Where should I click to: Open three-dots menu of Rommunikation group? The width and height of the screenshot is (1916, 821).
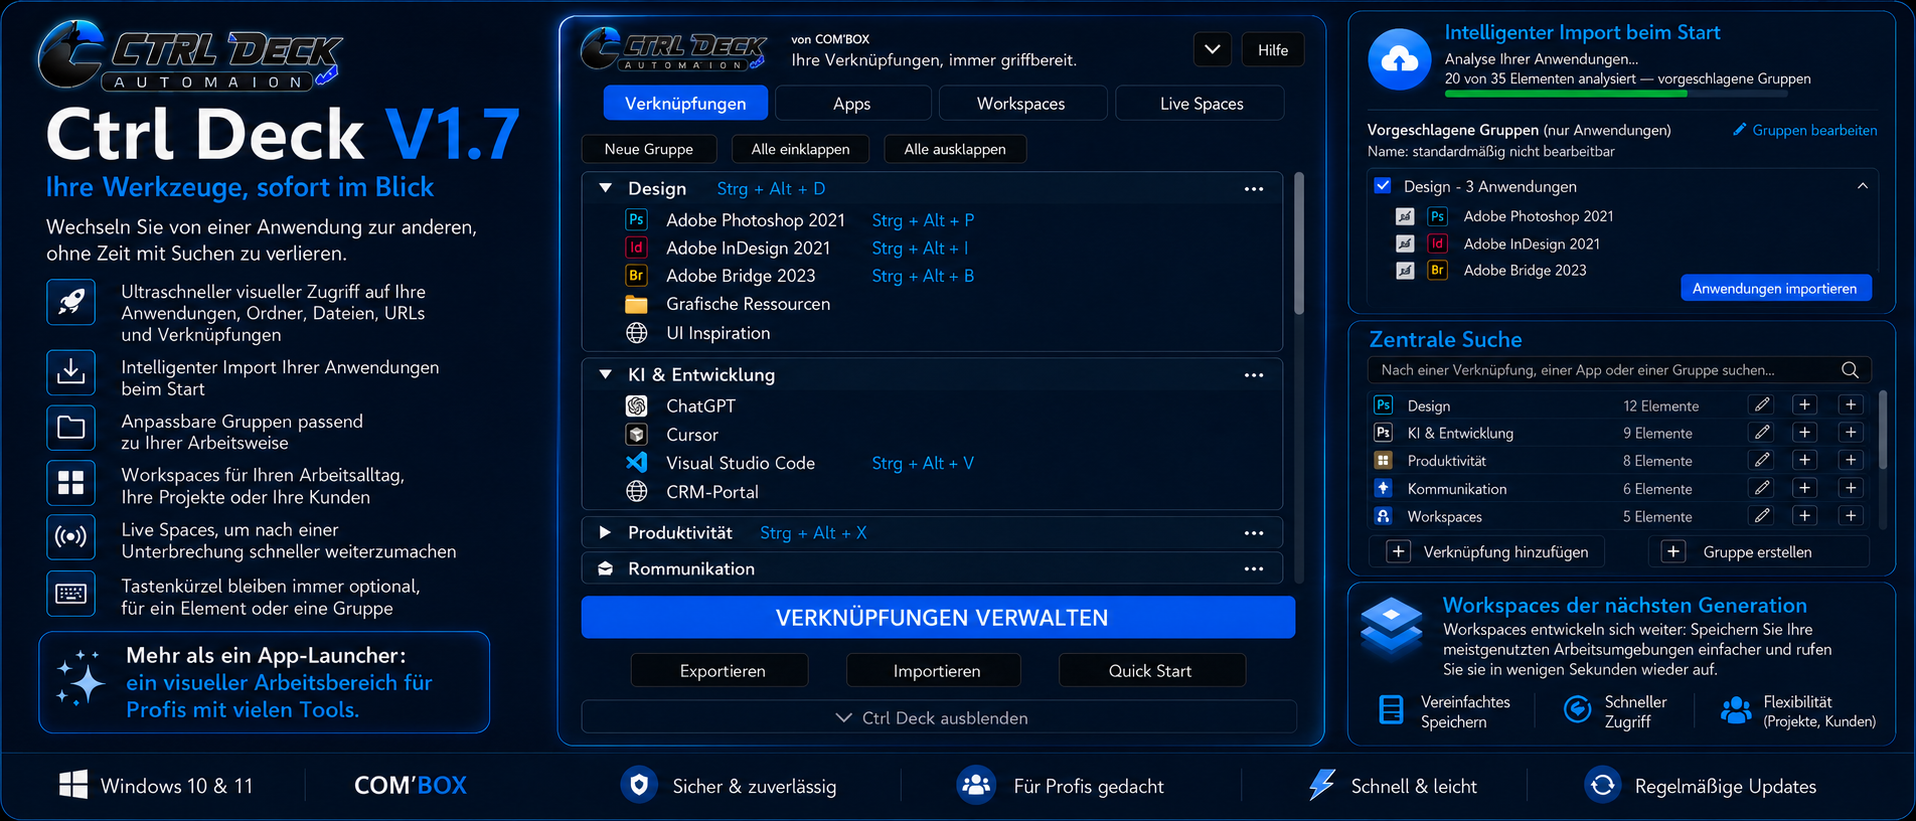point(1254,569)
